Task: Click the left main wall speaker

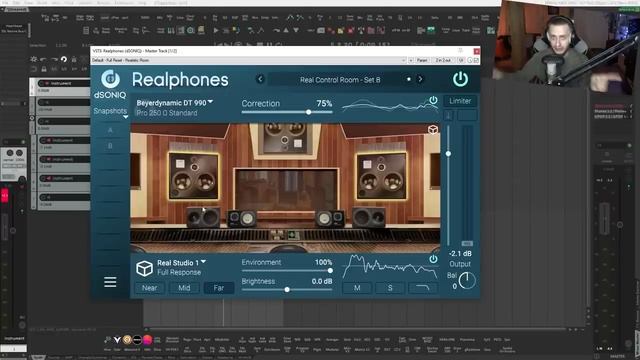Action: click(193, 176)
